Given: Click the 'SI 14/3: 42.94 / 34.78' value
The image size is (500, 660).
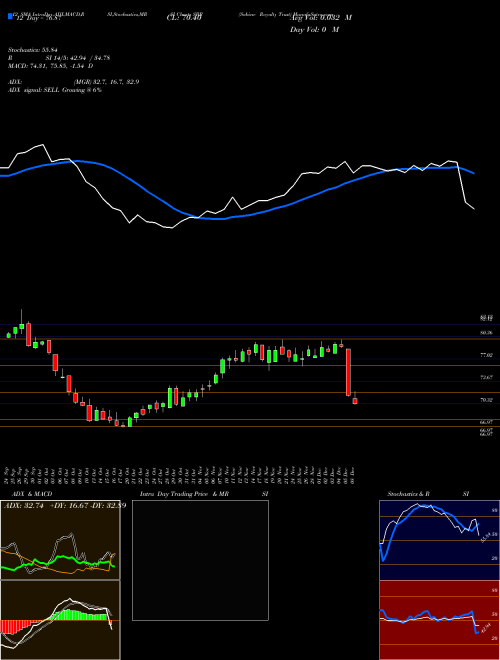Looking at the screenshot, I should (x=78, y=58).
